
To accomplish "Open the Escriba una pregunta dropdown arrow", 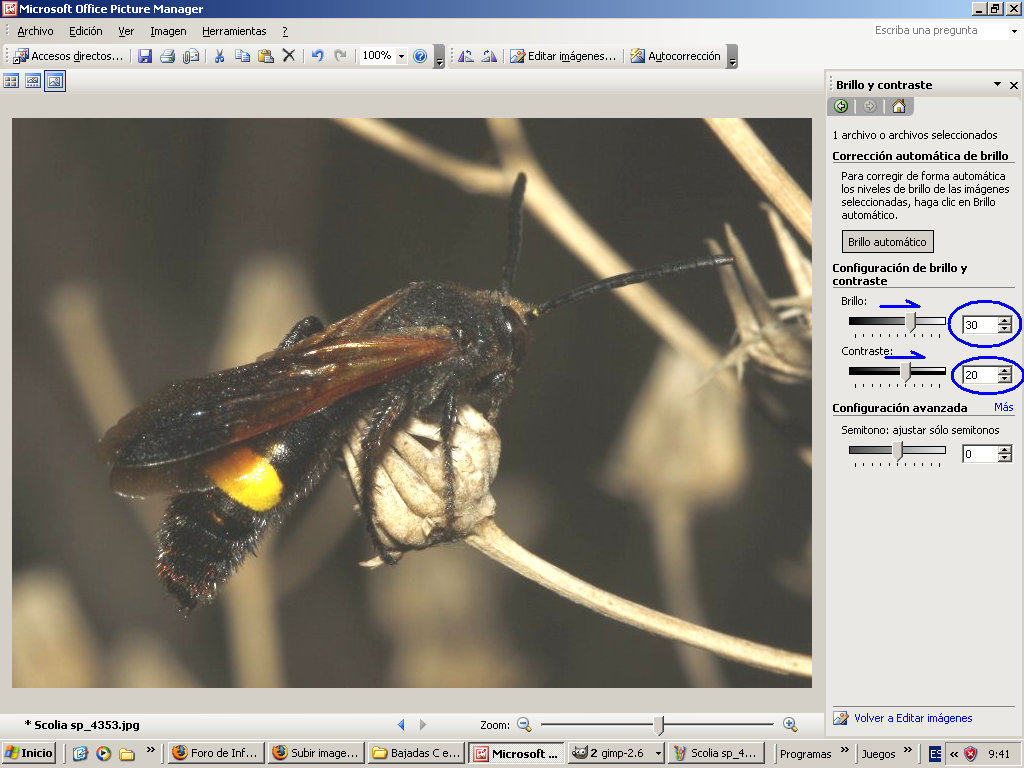I will tap(1014, 31).
